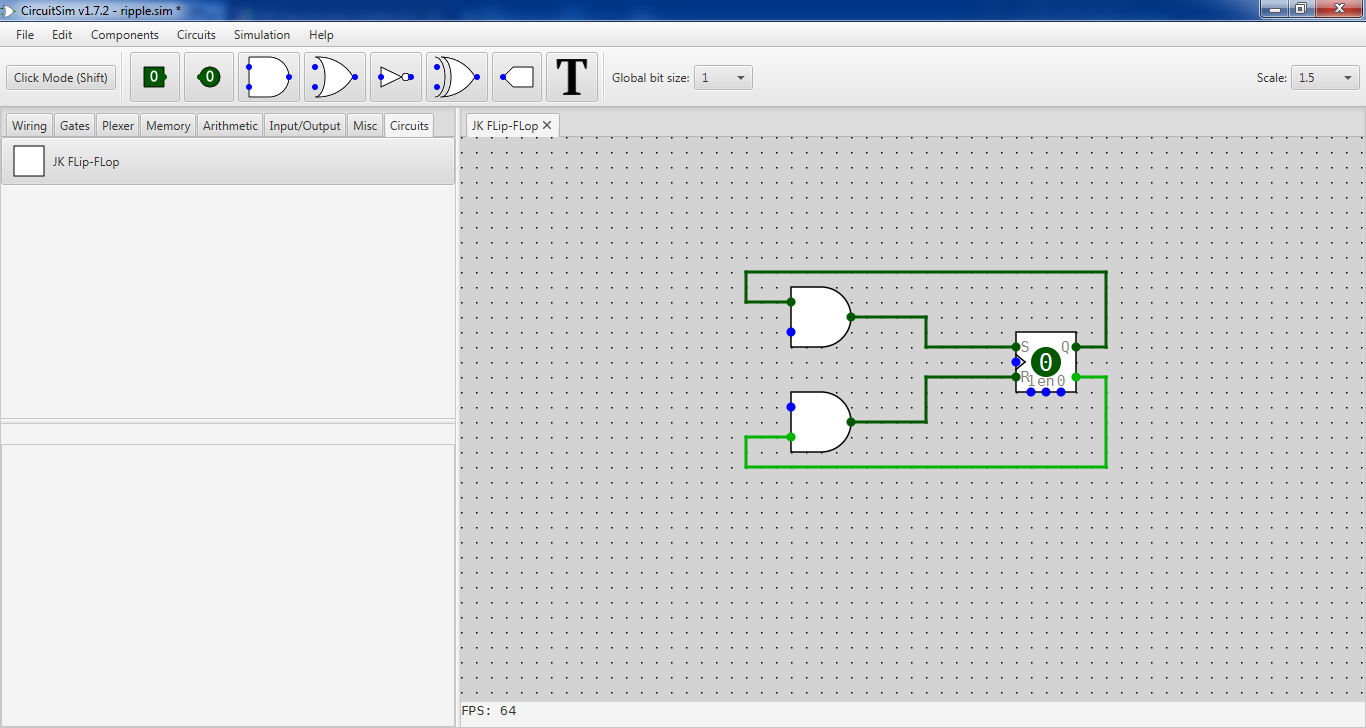Select JK FLip-FLop in circuits list
This screenshot has width=1366, height=728.
(x=86, y=162)
